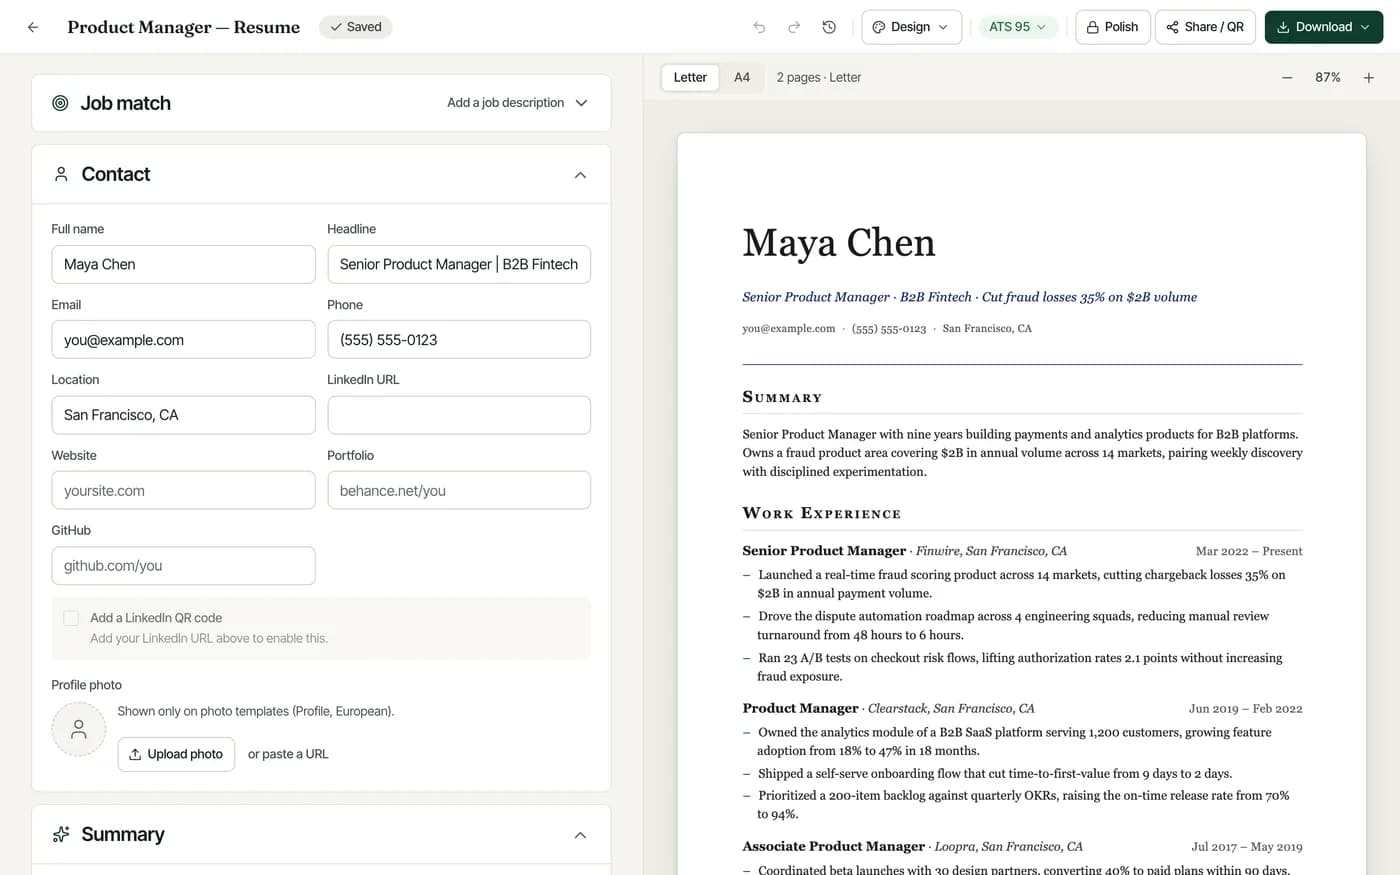1400x875 pixels.
Task: Redo the last change
Action: [x=794, y=27]
